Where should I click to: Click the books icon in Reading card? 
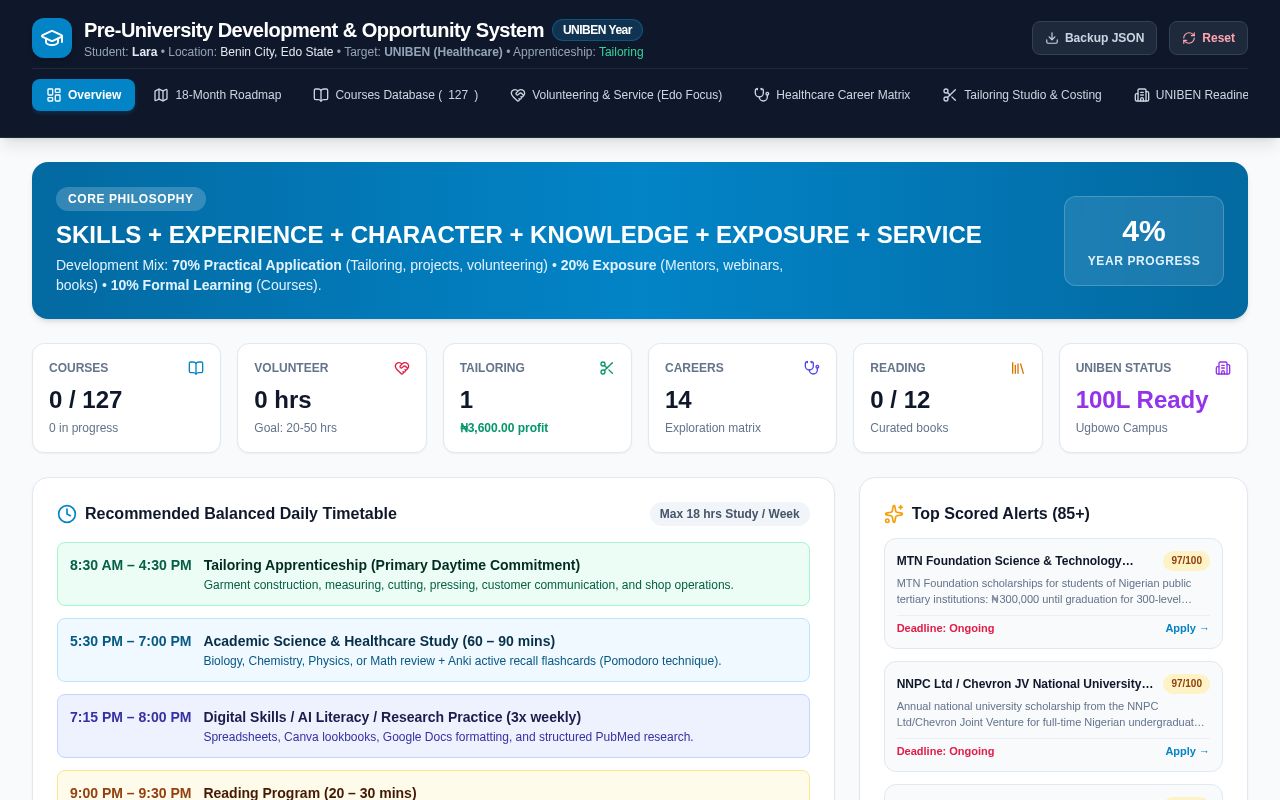[1018, 368]
